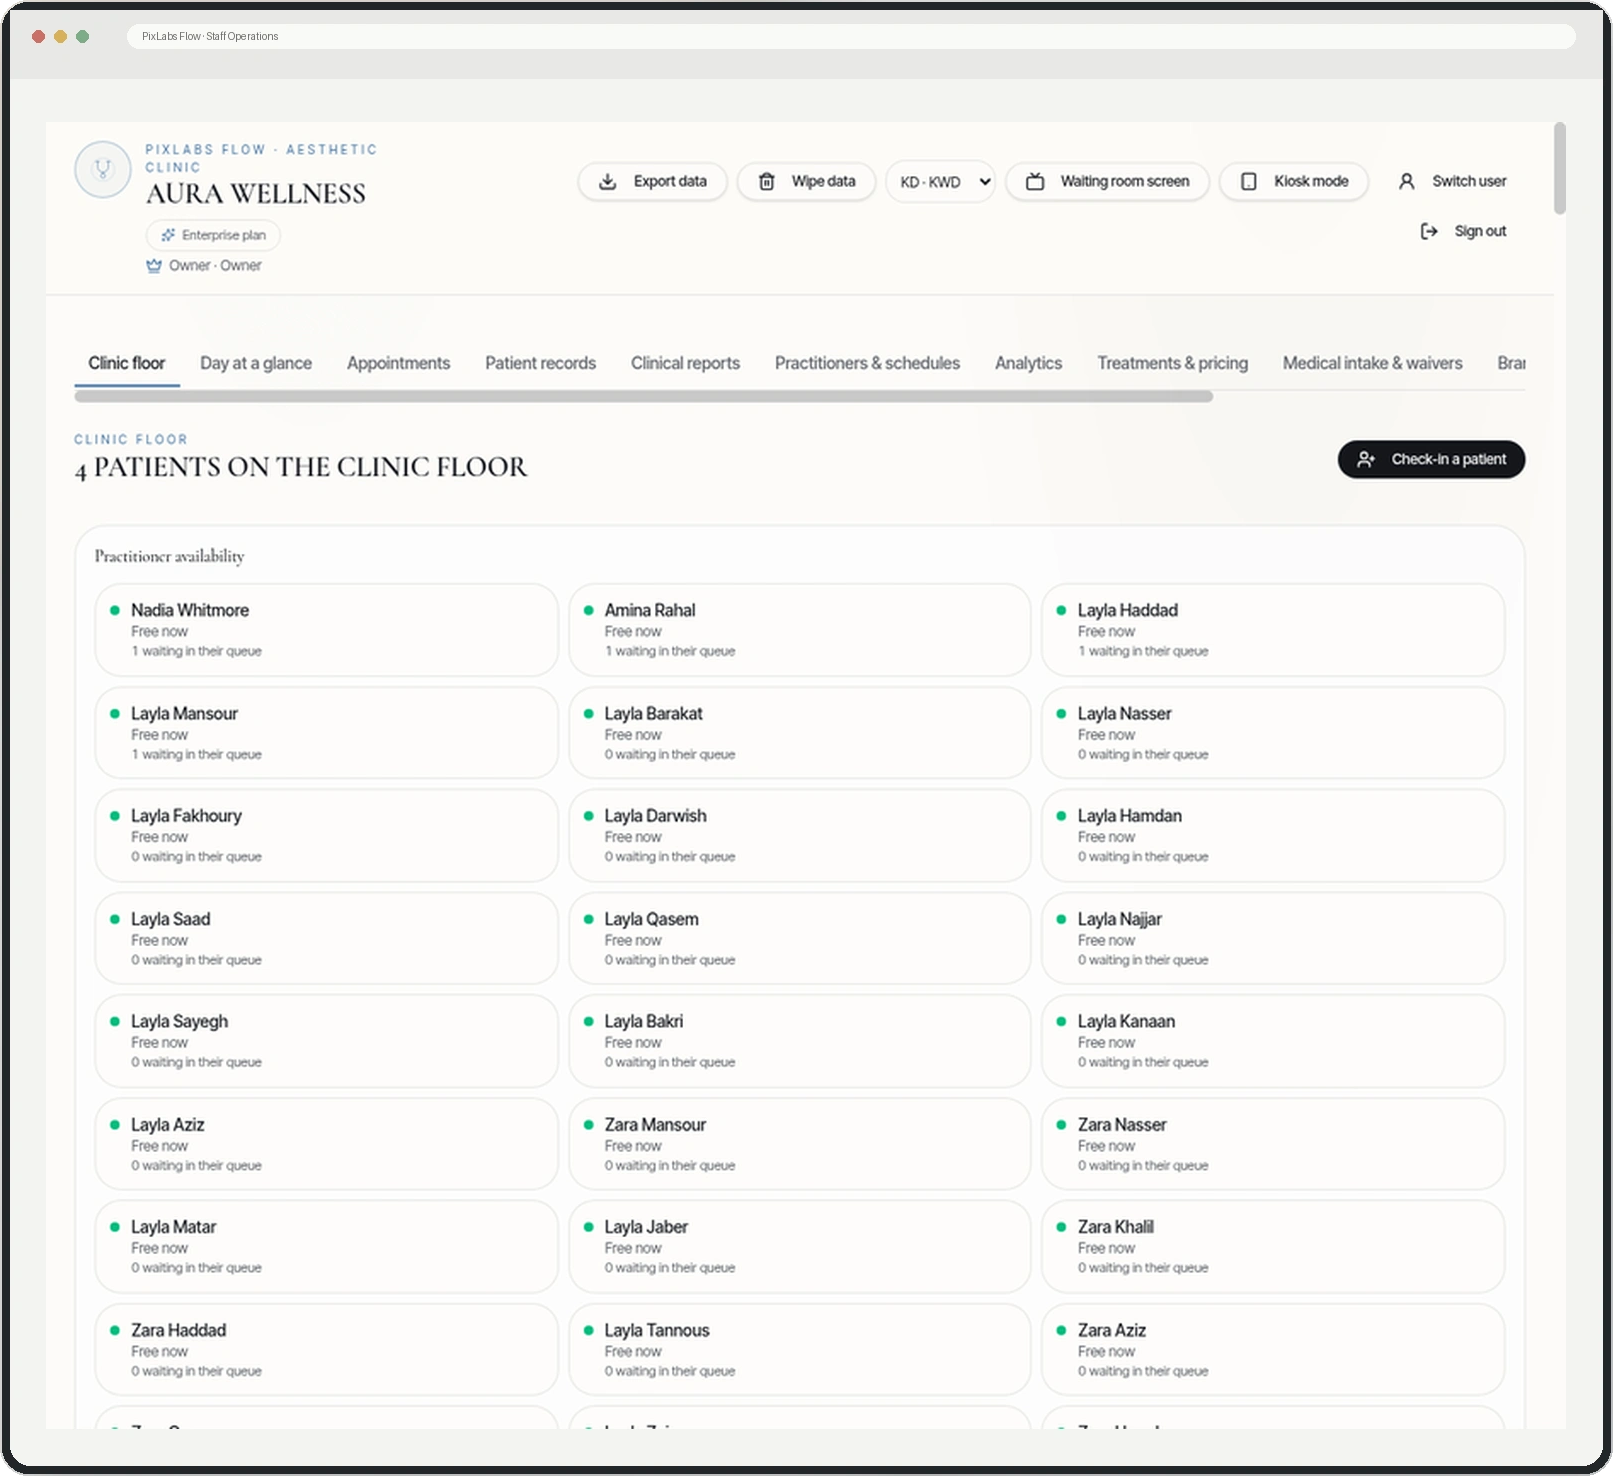The image size is (1613, 1476).
Task: Click the Sign out arrow icon
Action: click(x=1429, y=232)
